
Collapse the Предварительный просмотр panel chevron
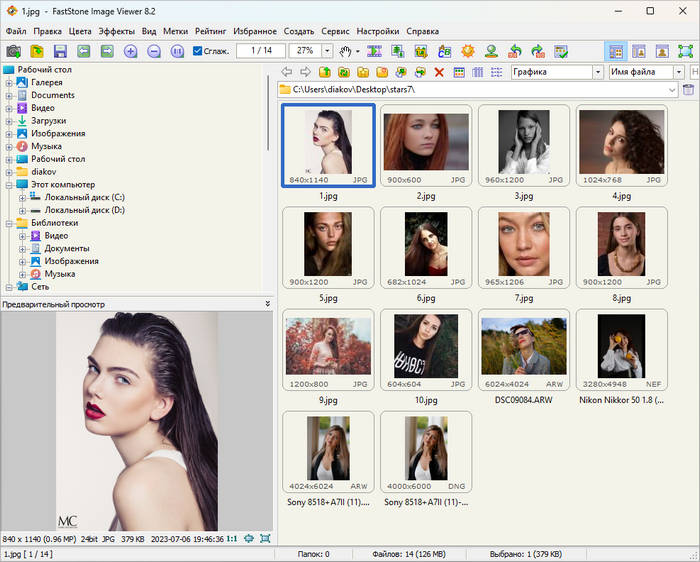(x=267, y=304)
